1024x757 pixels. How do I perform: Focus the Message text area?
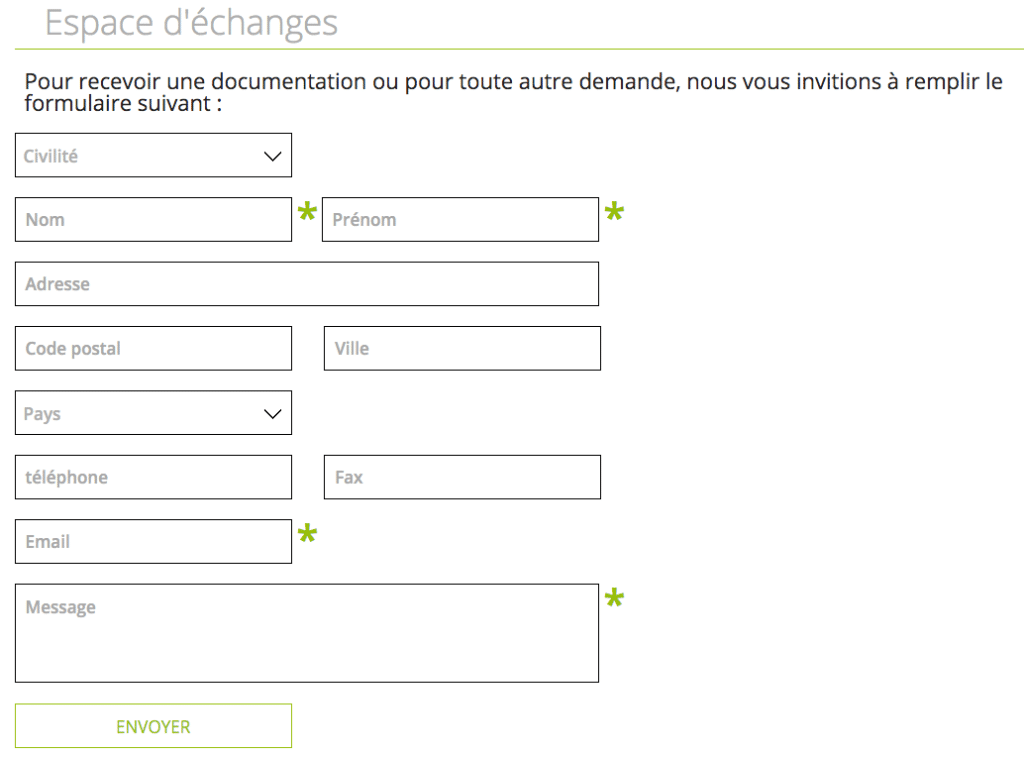click(306, 634)
